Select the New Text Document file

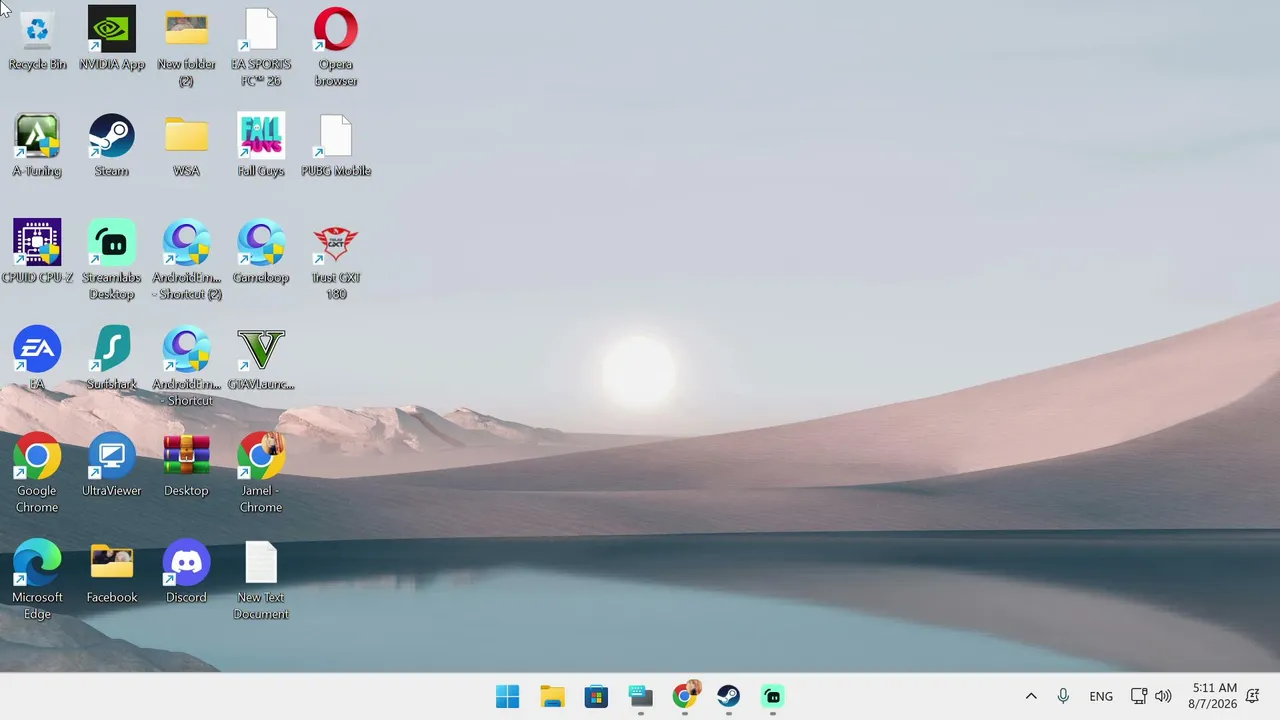261,581
